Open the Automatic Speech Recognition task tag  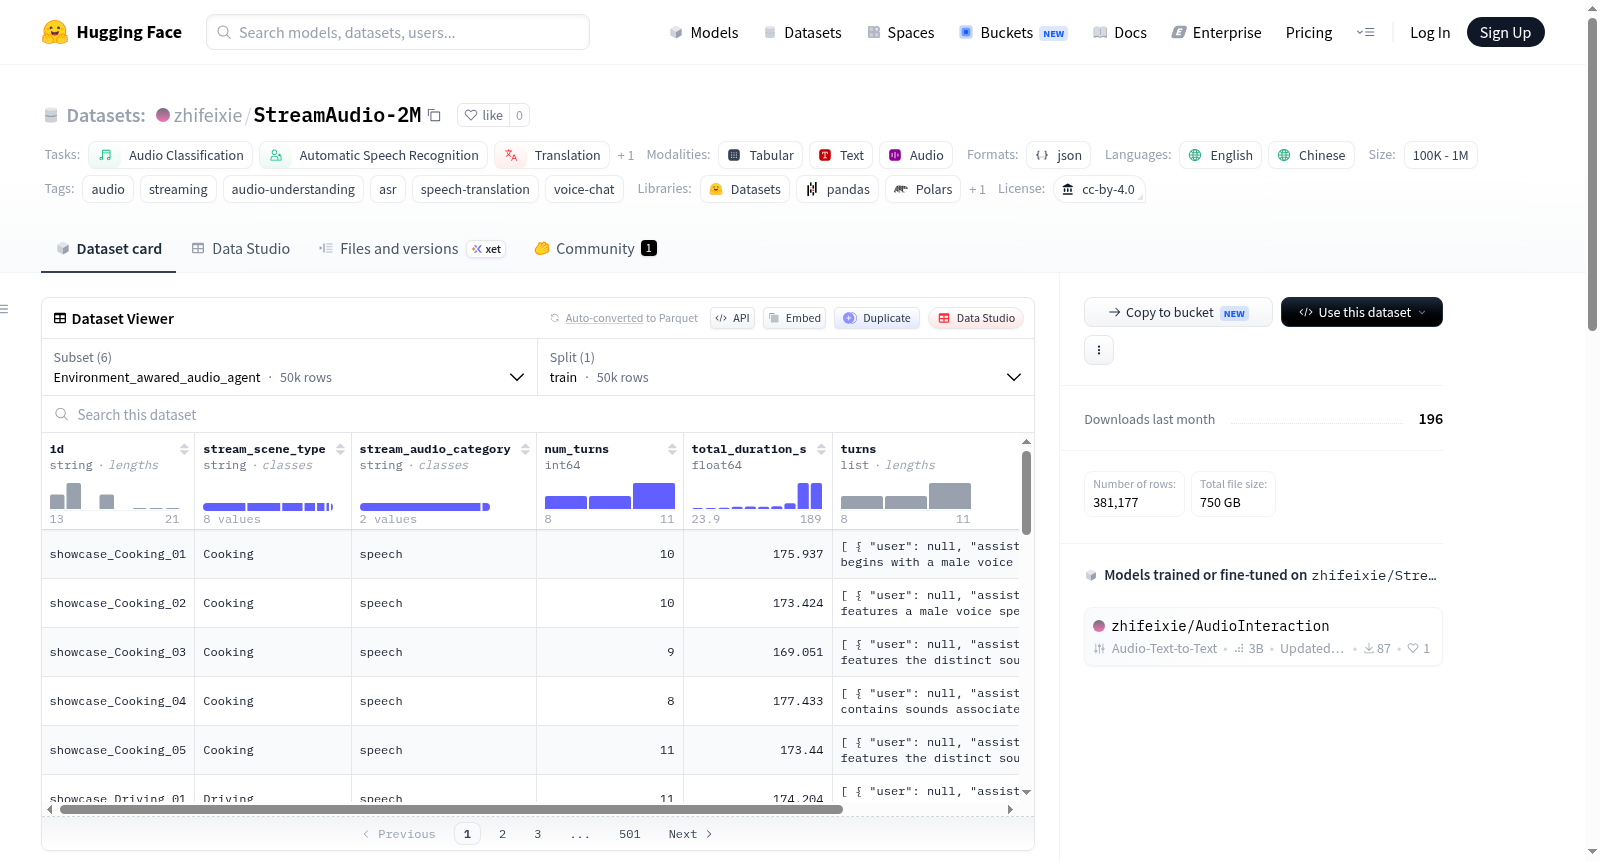point(373,155)
